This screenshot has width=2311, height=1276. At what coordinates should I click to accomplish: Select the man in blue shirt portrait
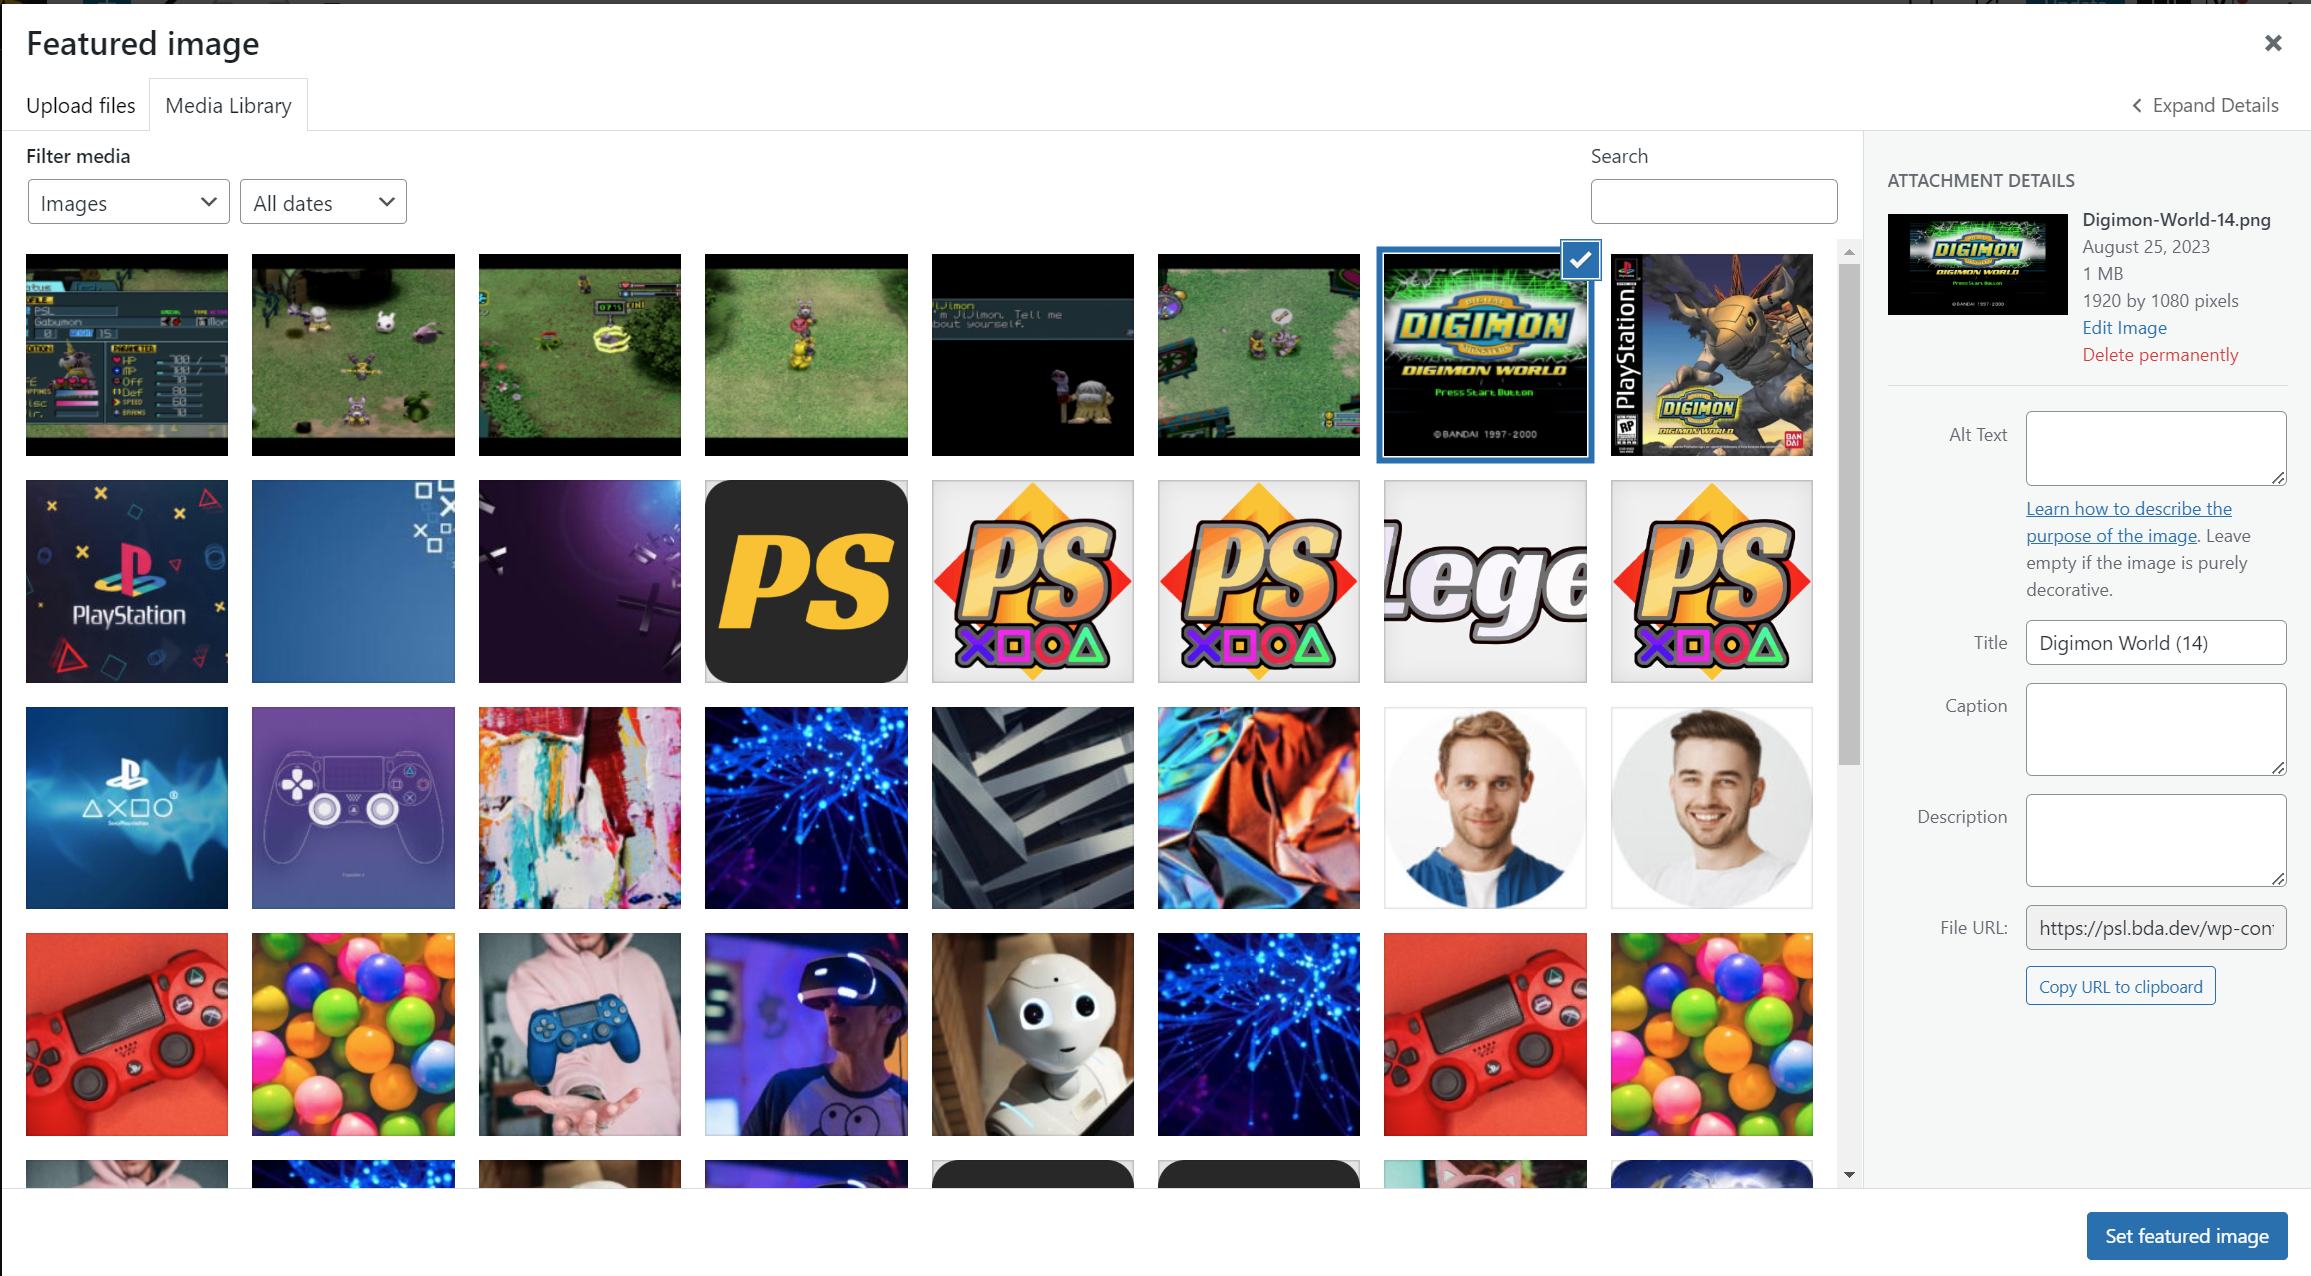(1485, 808)
